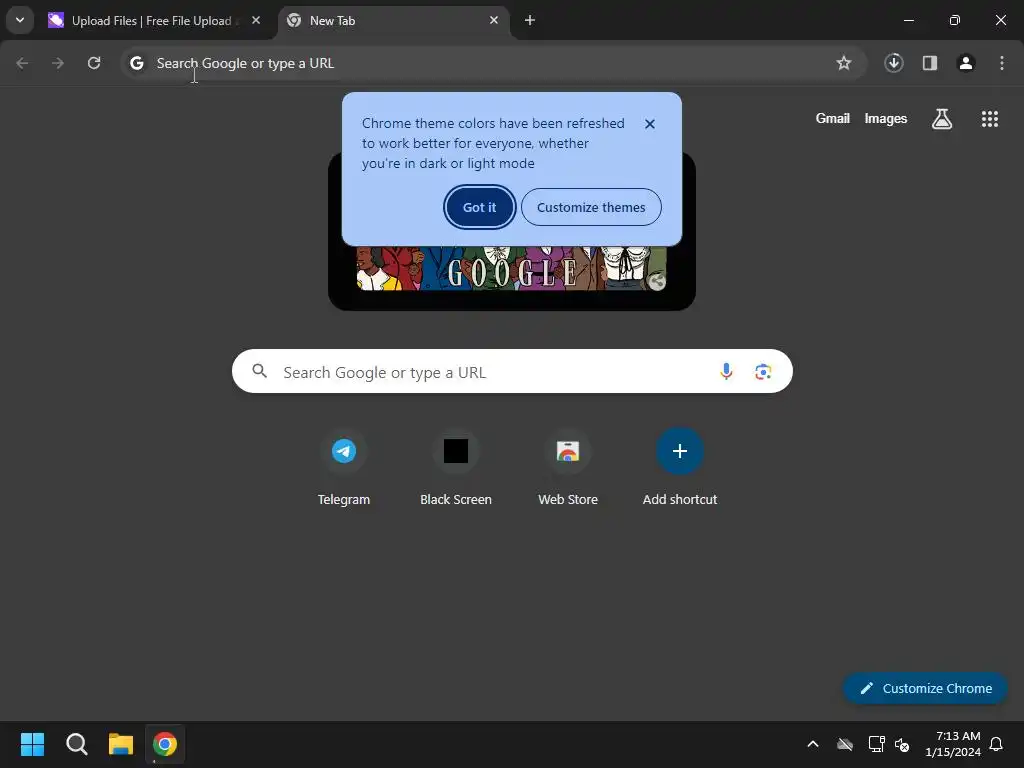Image resolution: width=1024 pixels, height=768 pixels.
Task: Click the Google search box
Action: coord(512,372)
